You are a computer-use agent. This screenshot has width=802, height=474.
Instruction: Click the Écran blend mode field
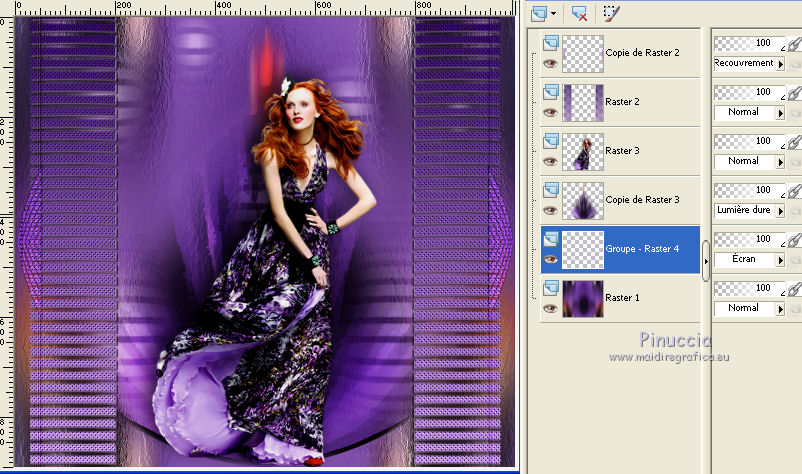coord(744,260)
